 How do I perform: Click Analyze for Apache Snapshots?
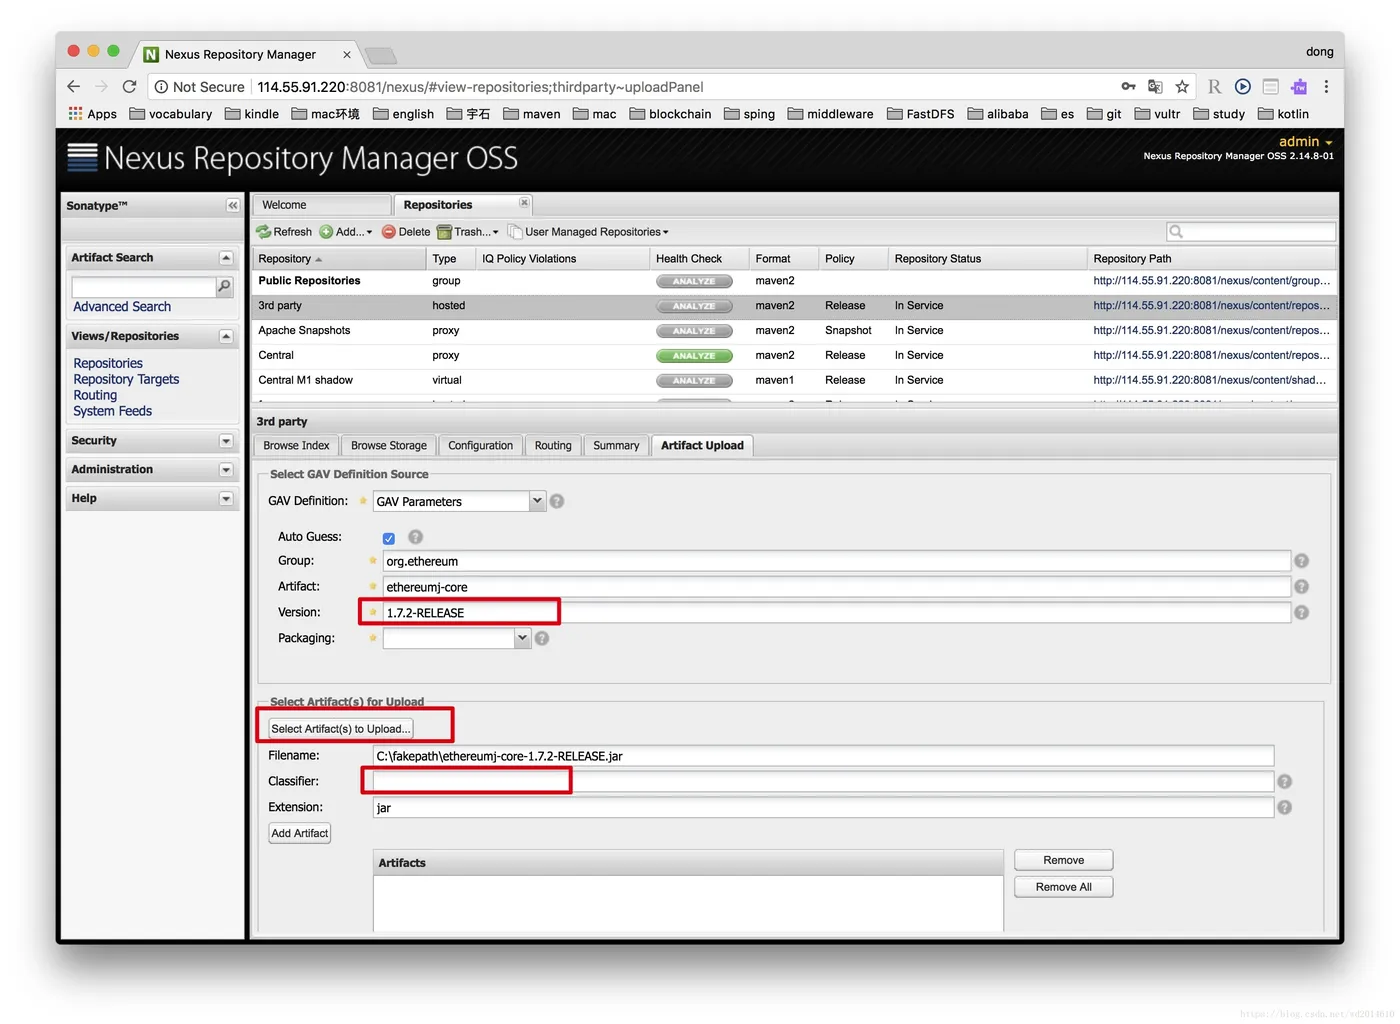(694, 331)
